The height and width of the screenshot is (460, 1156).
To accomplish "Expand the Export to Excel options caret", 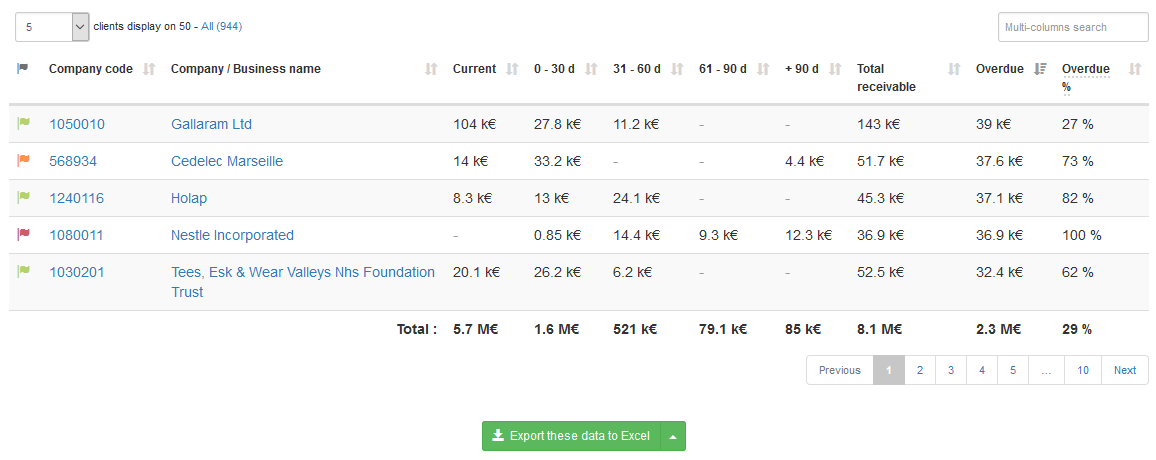I will coord(674,436).
